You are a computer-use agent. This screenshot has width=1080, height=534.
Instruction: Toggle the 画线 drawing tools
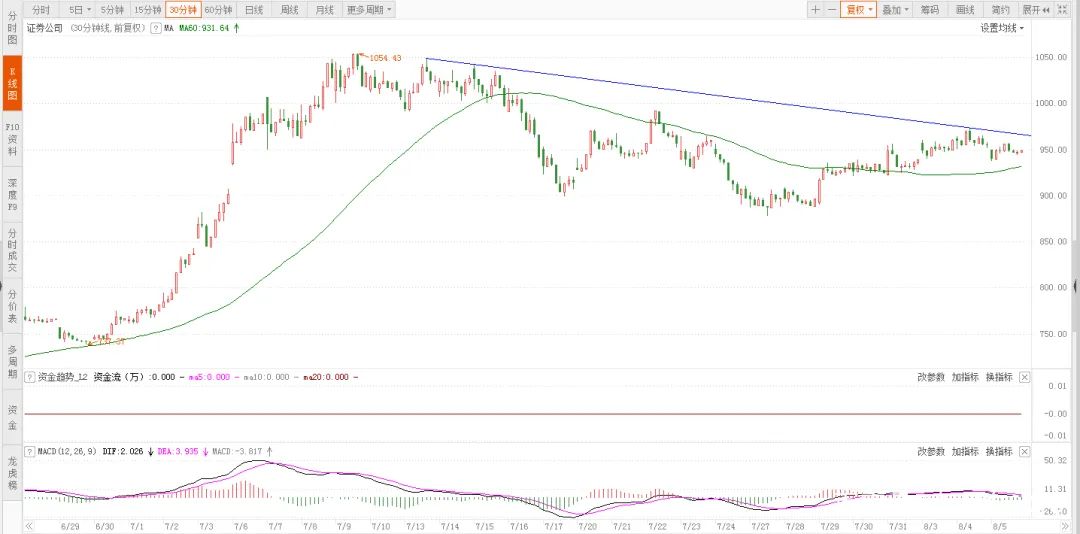(x=965, y=10)
